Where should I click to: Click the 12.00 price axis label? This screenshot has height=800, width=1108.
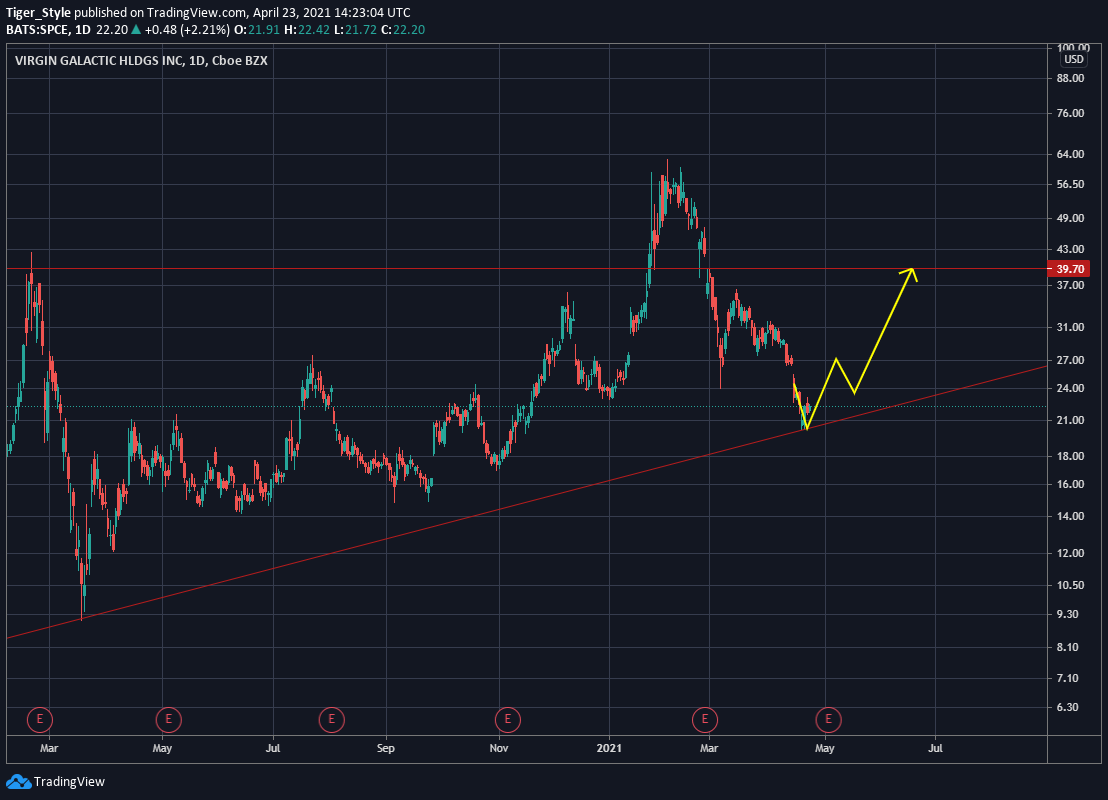pos(1071,553)
